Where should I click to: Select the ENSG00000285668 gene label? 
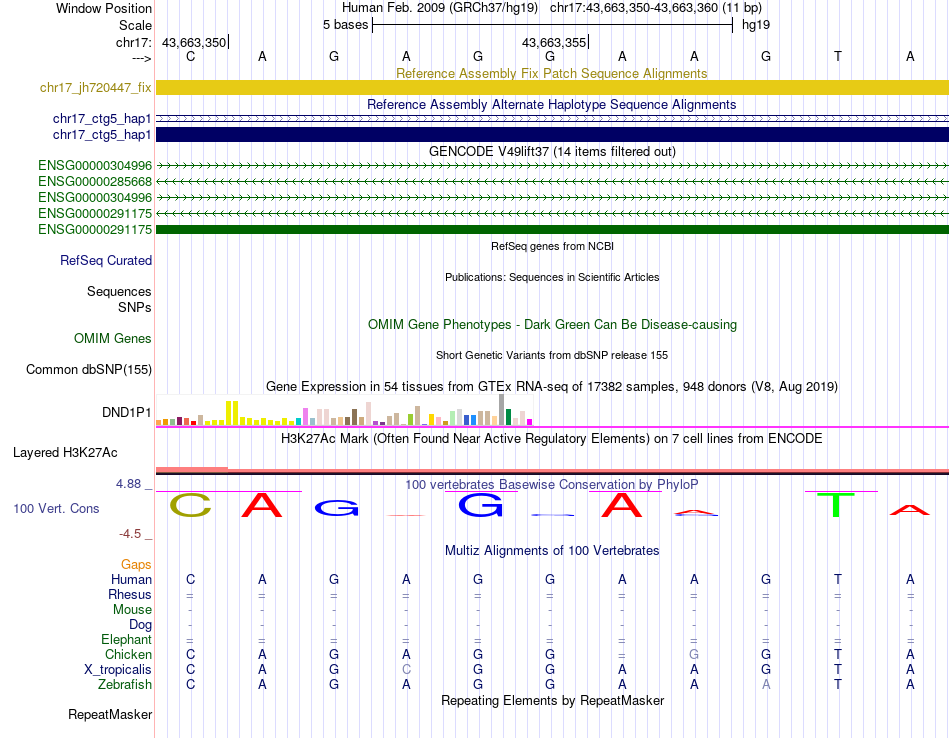95,181
